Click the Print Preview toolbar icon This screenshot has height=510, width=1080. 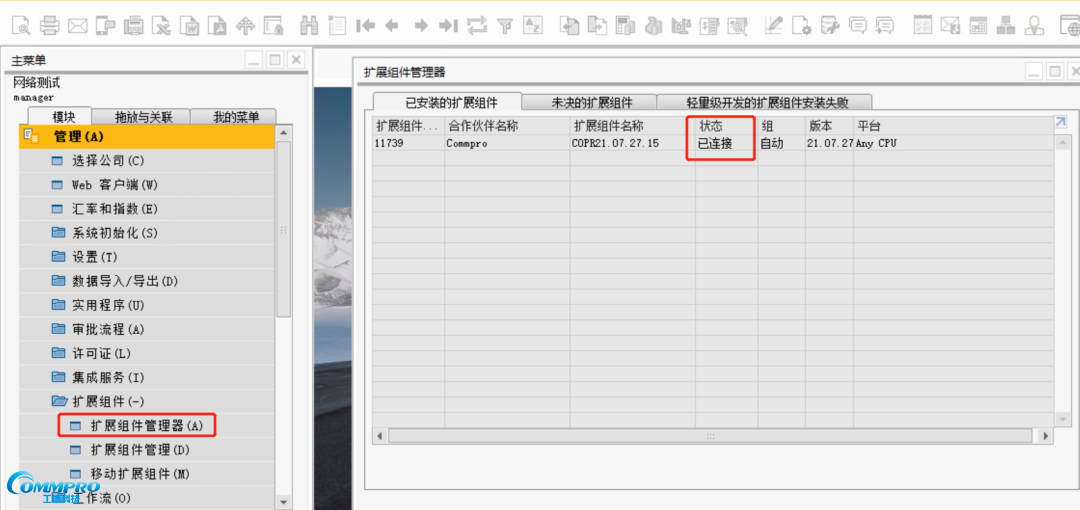coord(20,25)
